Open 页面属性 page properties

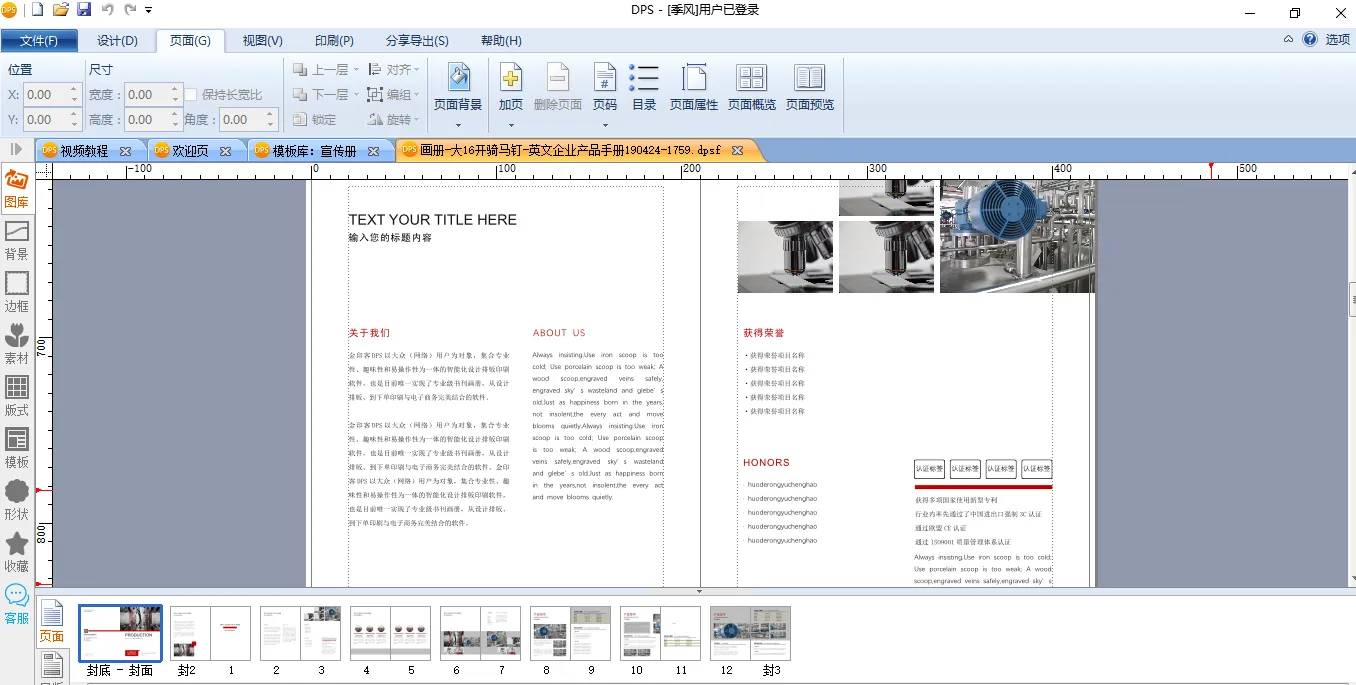[694, 87]
